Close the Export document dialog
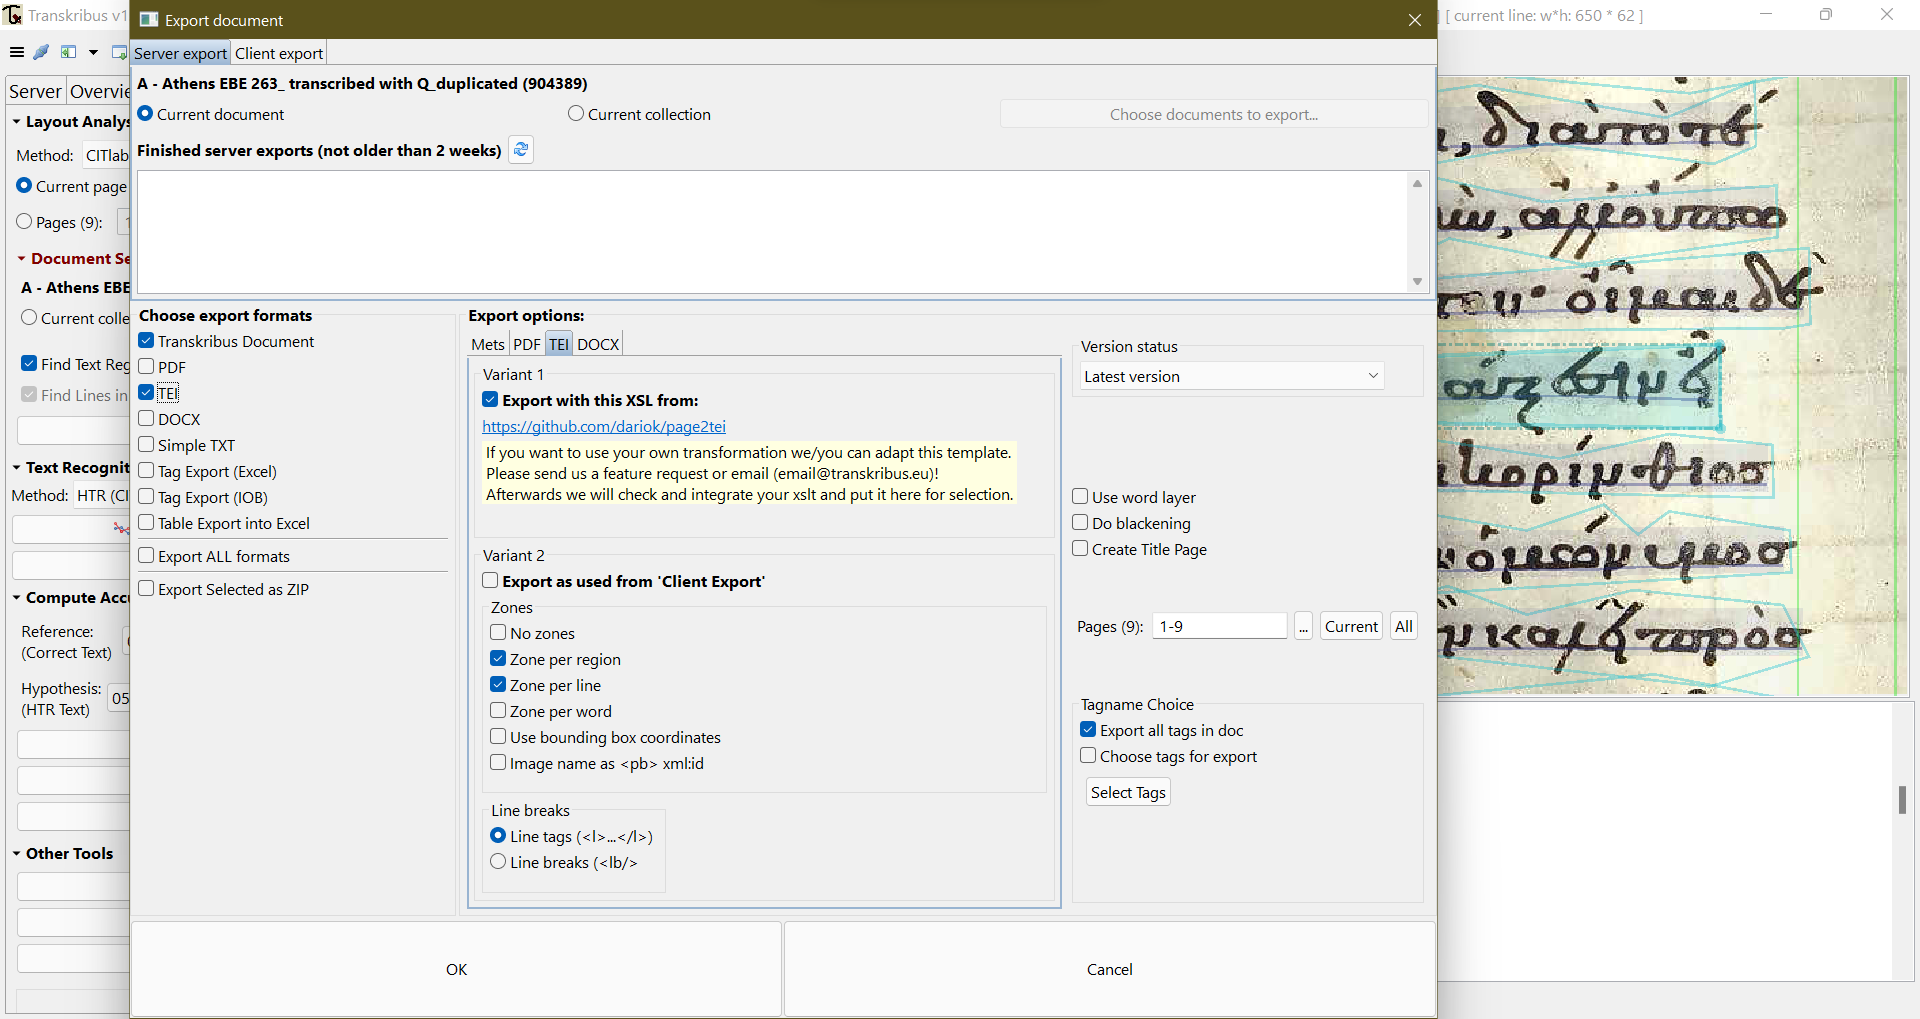The image size is (1920, 1019). click(x=1415, y=20)
